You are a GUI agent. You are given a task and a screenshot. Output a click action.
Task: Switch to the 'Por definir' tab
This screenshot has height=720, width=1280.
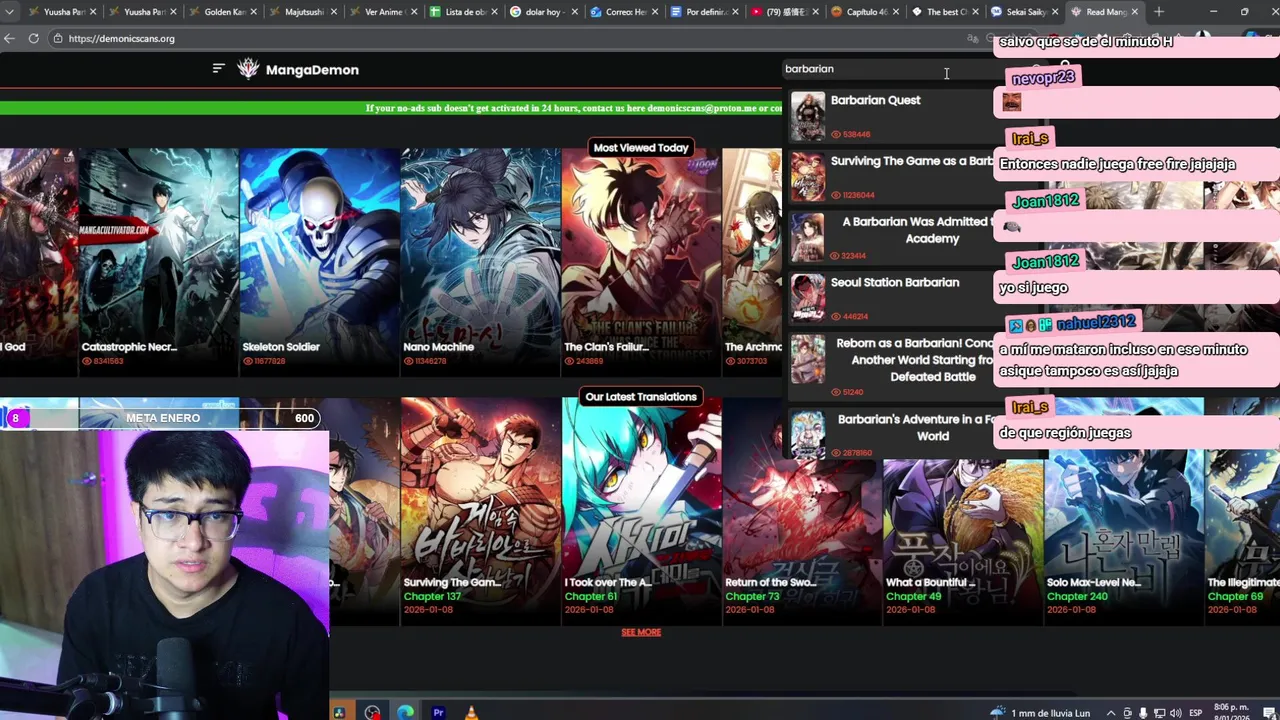pos(702,12)
